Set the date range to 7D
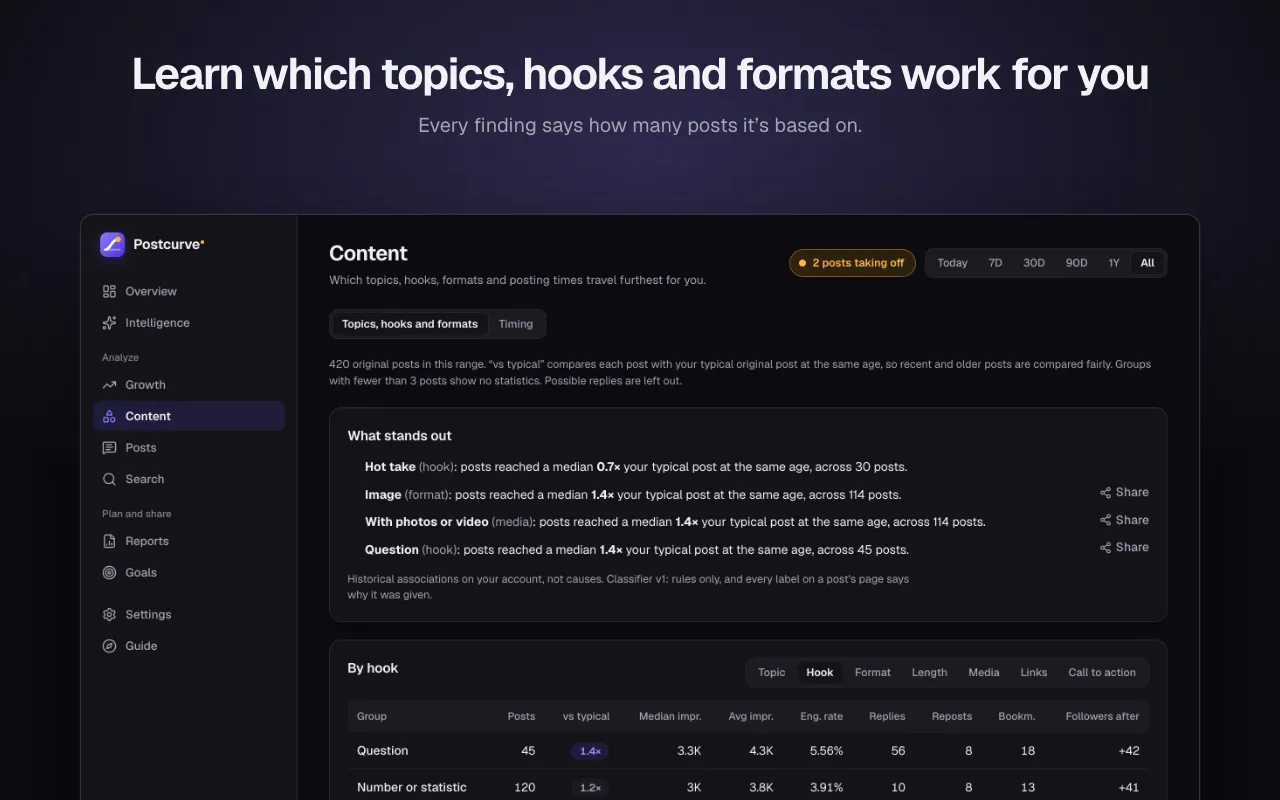The width and height of the screenshot is (1280, 800). pos(995,263)
